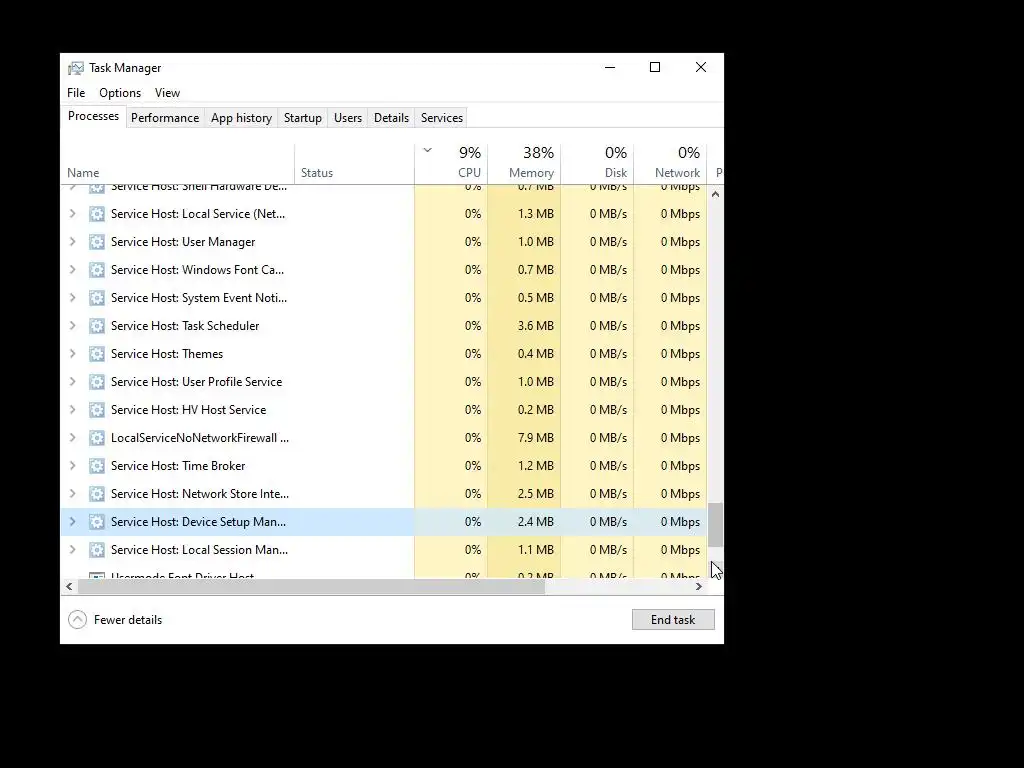Click the Fewer details circle arrow icon
This screenshot has width=1024, height=768.
[77, 620]
